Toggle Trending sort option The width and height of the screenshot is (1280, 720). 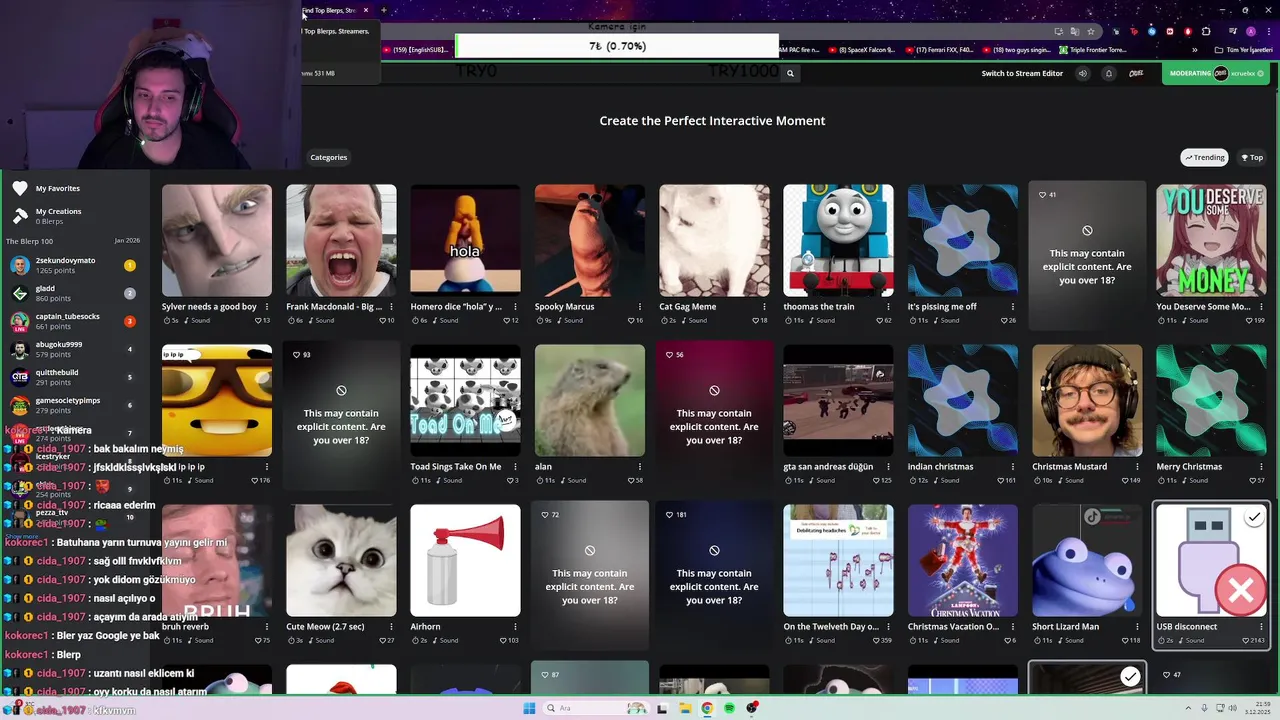click(x=1205, y=157)
